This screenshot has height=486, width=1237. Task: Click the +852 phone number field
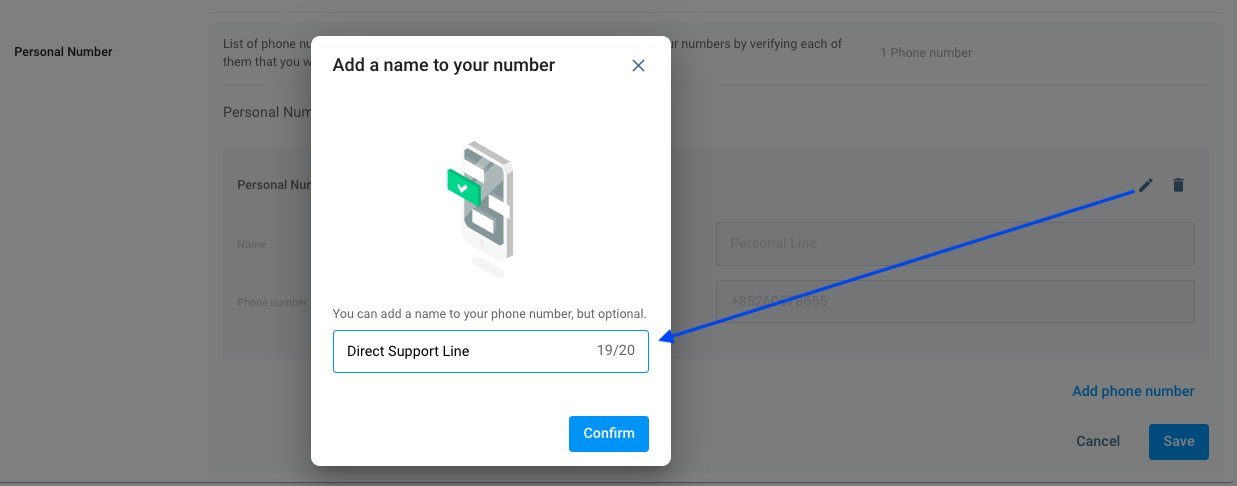(x=954, y=301)
